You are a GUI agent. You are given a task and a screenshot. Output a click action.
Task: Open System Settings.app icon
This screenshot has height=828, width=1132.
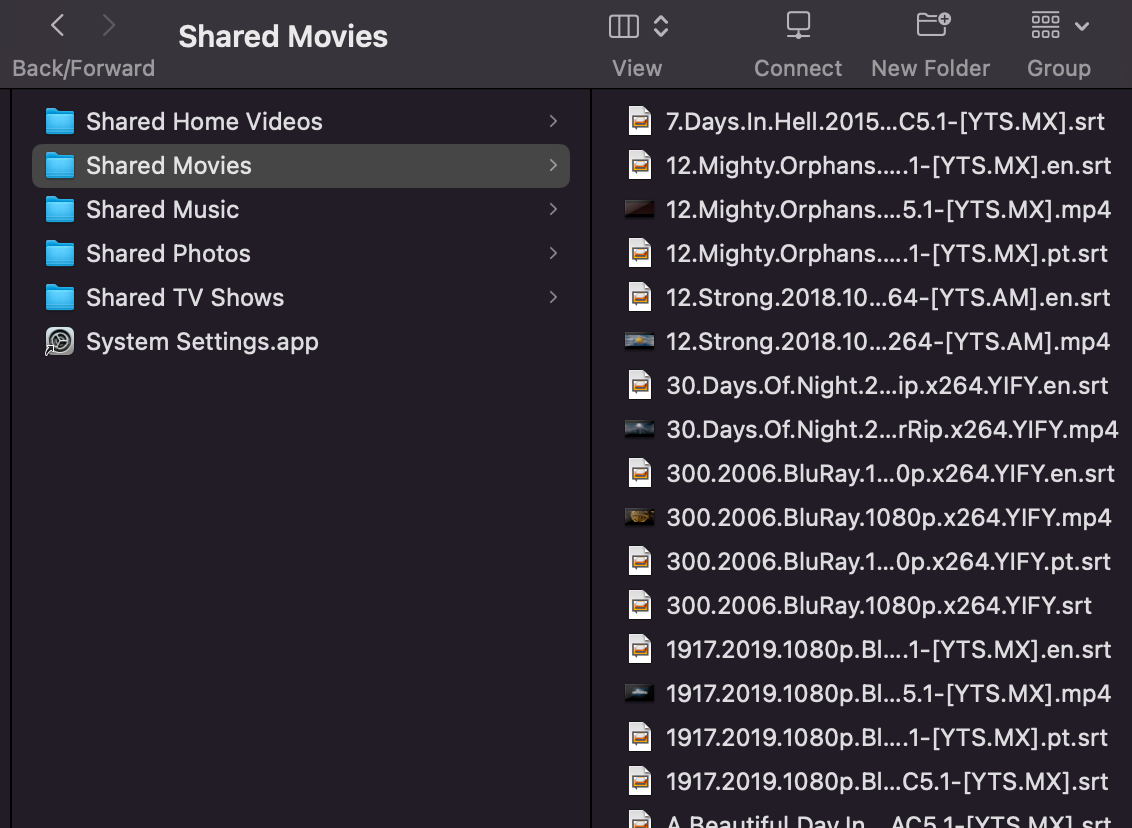[60, 342]
